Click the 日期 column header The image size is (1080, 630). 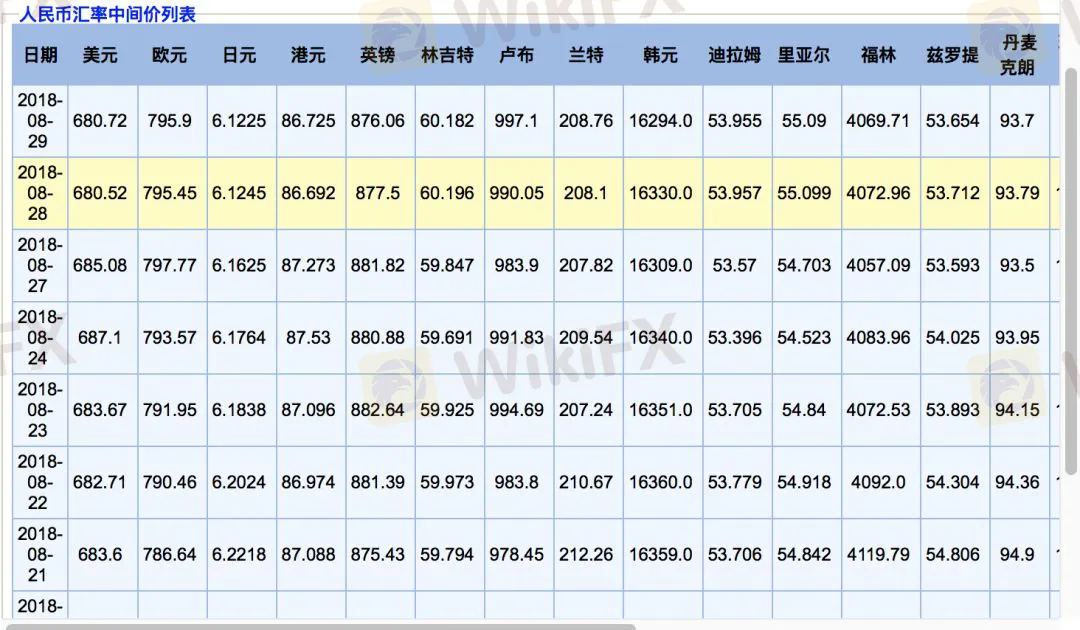tap(41, 55)
